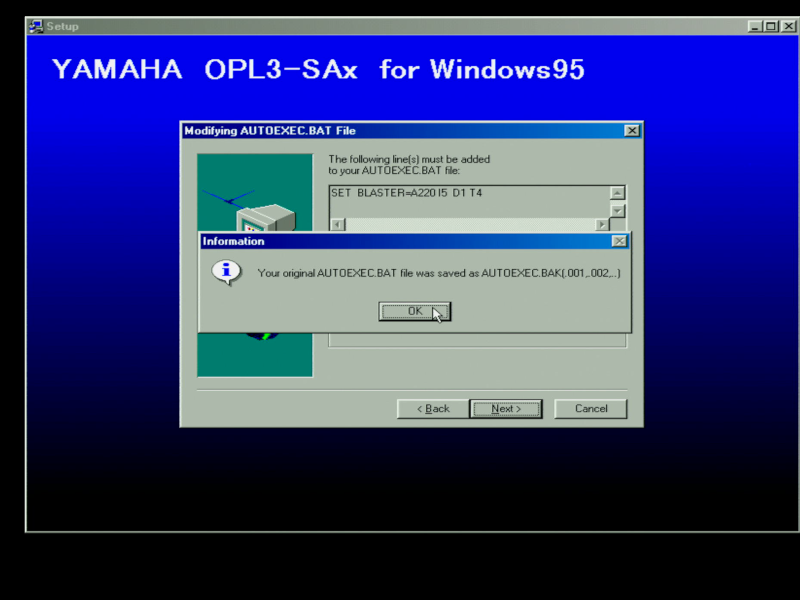Click the Setup window's title bar icon

point(36,26)
